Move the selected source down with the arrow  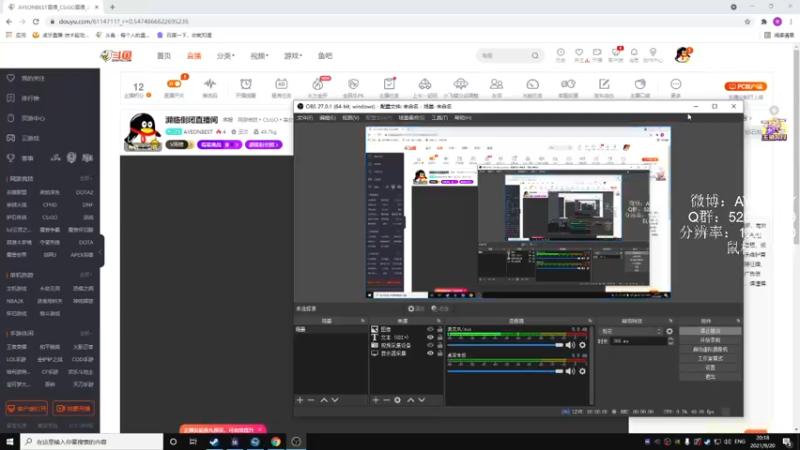[x=421, y=400]
